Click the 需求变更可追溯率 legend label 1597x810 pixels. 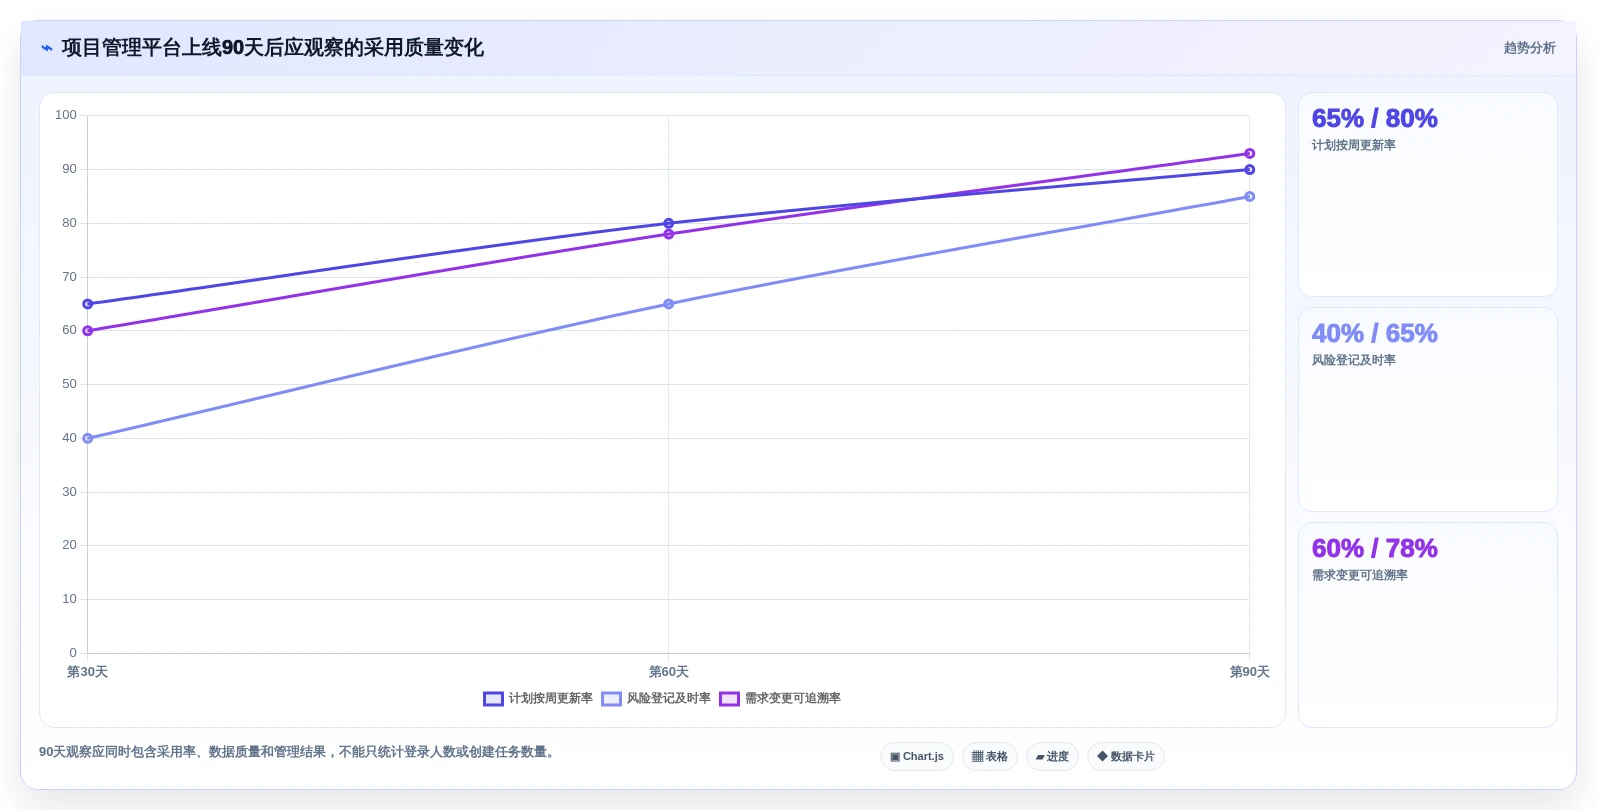tap(793, 698)
